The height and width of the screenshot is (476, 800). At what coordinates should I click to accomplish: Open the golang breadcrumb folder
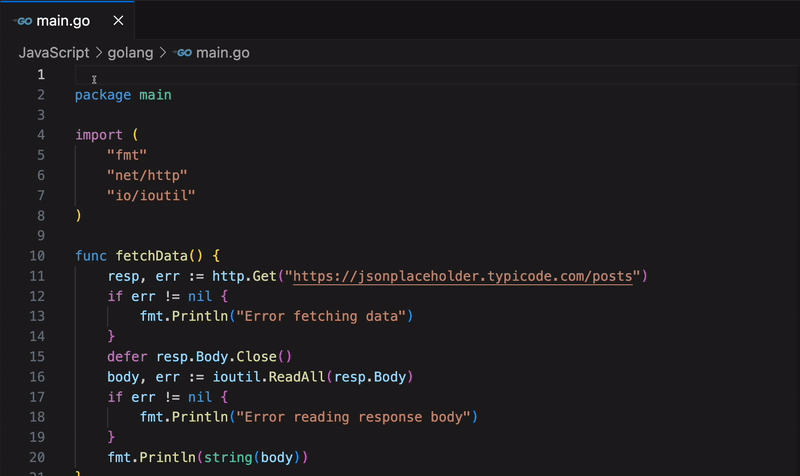pos(129,52)
